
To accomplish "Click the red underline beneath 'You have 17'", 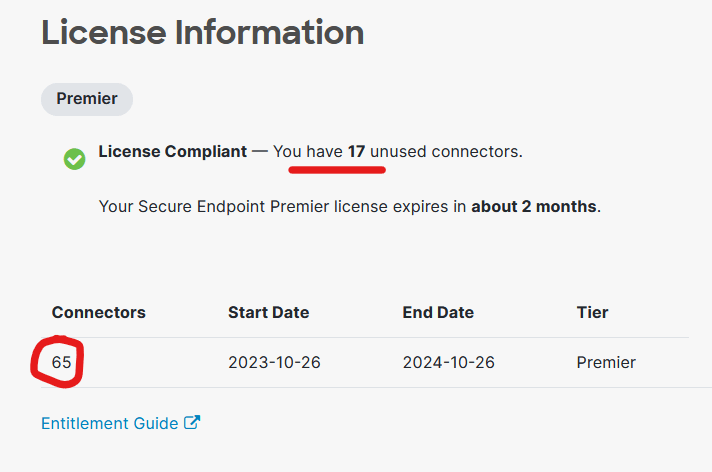I will (336, 169).
